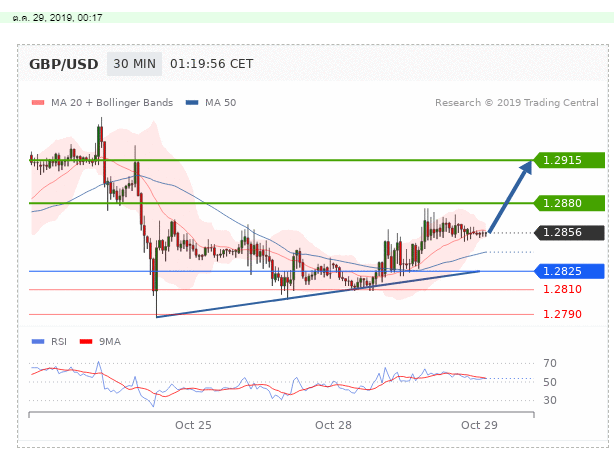
Task: Click the Oct 29 date axis label
Action: point(479,425)
